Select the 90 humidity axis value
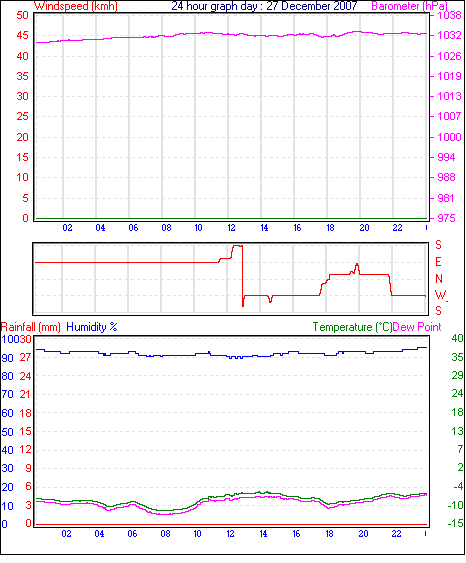This screenshot has width=466, height=563. tap(8, 358)
